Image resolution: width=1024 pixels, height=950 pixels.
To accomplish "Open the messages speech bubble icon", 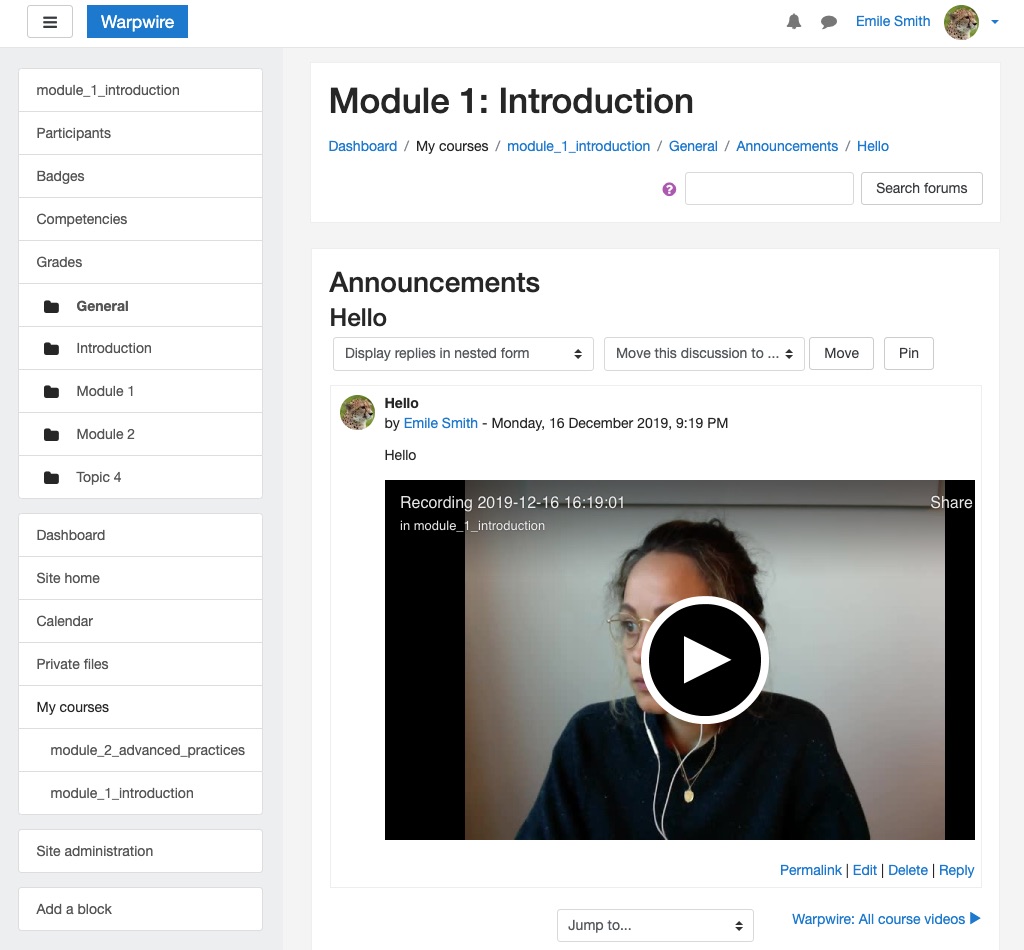I will point(829,22).
